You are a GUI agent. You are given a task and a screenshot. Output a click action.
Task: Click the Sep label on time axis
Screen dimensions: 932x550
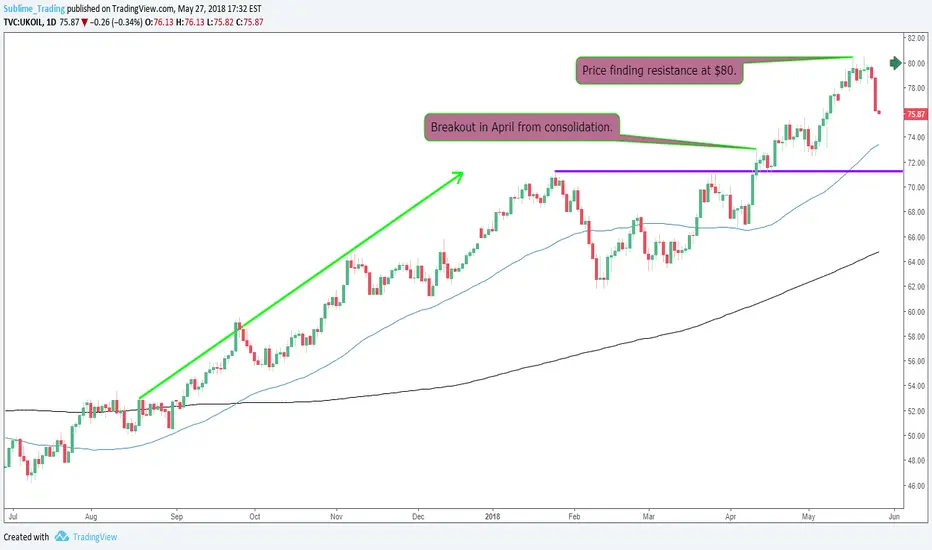tap(177, 516)
